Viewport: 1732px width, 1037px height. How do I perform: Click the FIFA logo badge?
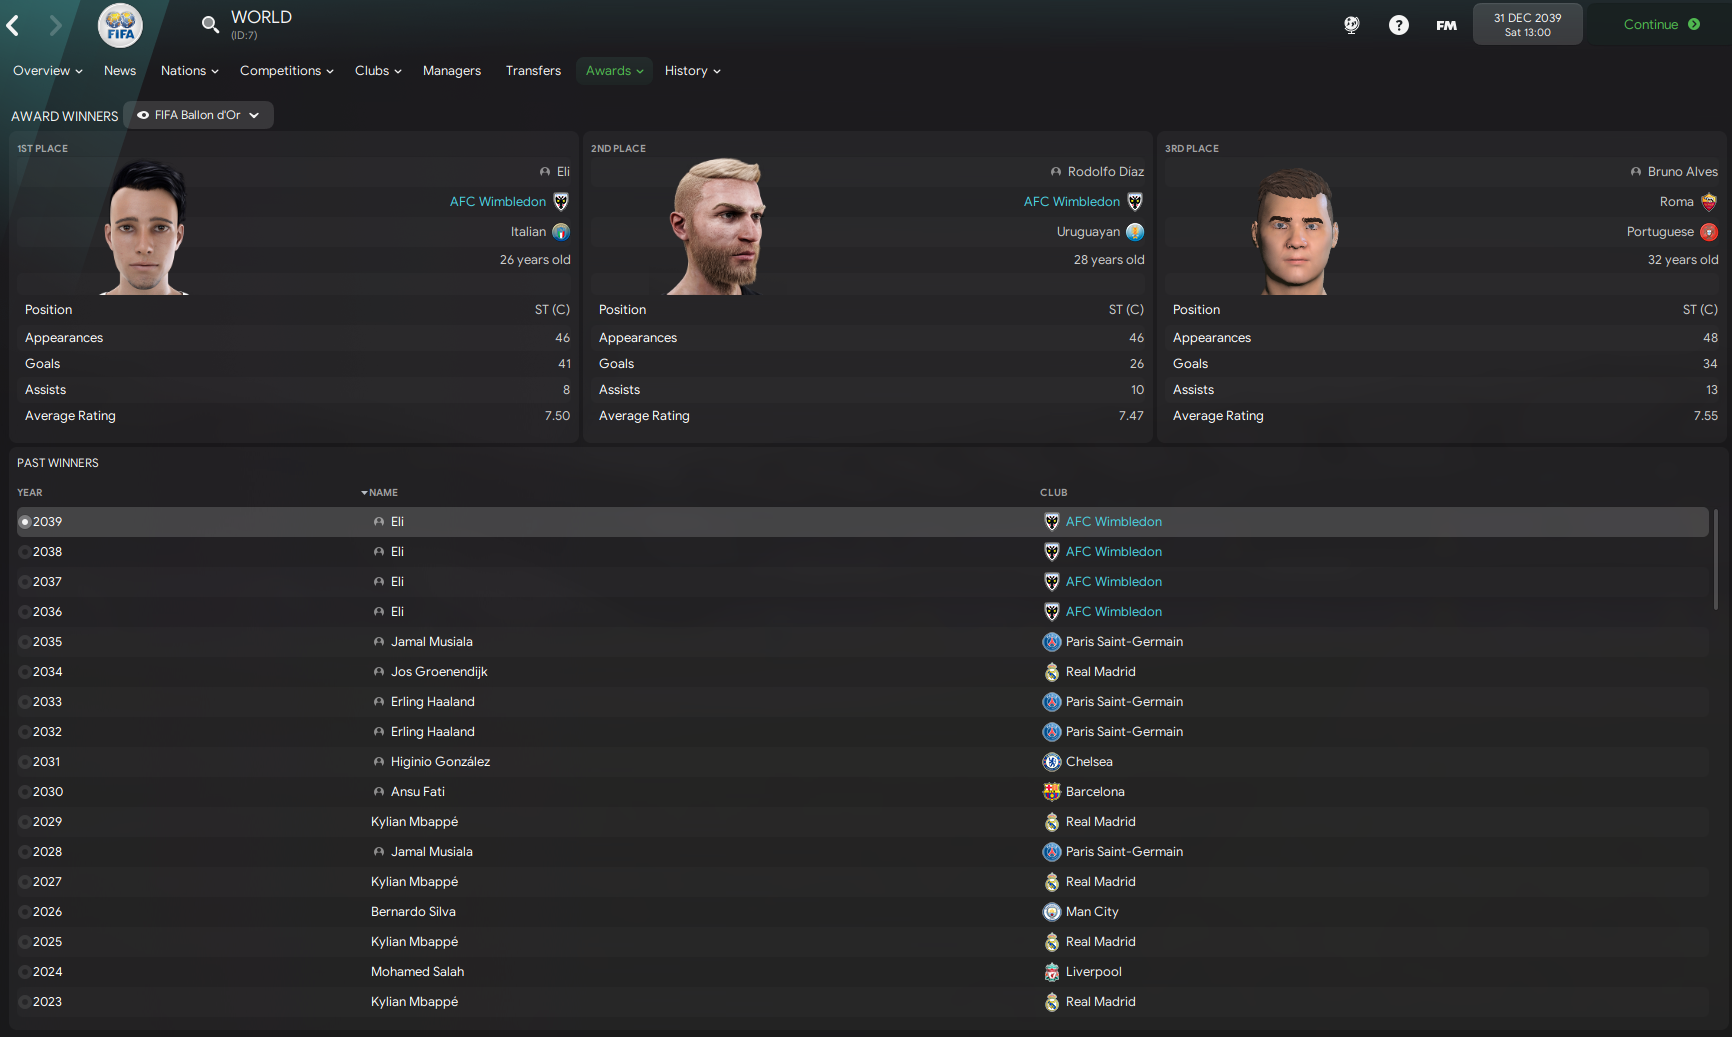click(120, 25)
